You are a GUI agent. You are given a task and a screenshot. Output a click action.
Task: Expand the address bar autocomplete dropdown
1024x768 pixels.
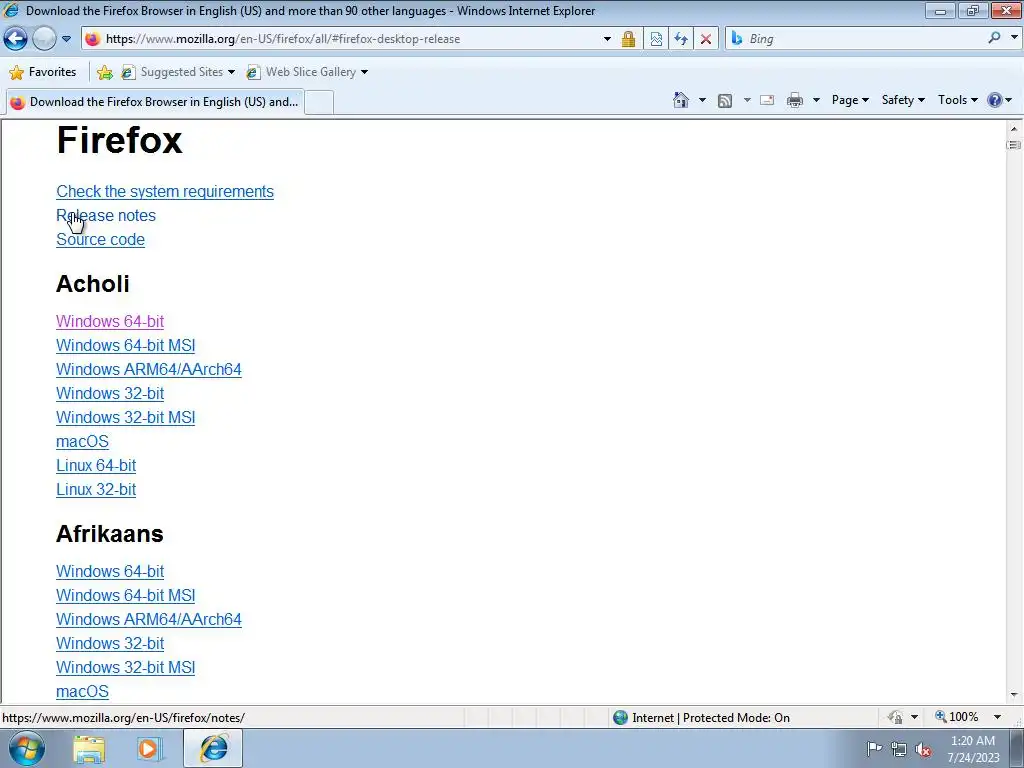click(607, 39)
